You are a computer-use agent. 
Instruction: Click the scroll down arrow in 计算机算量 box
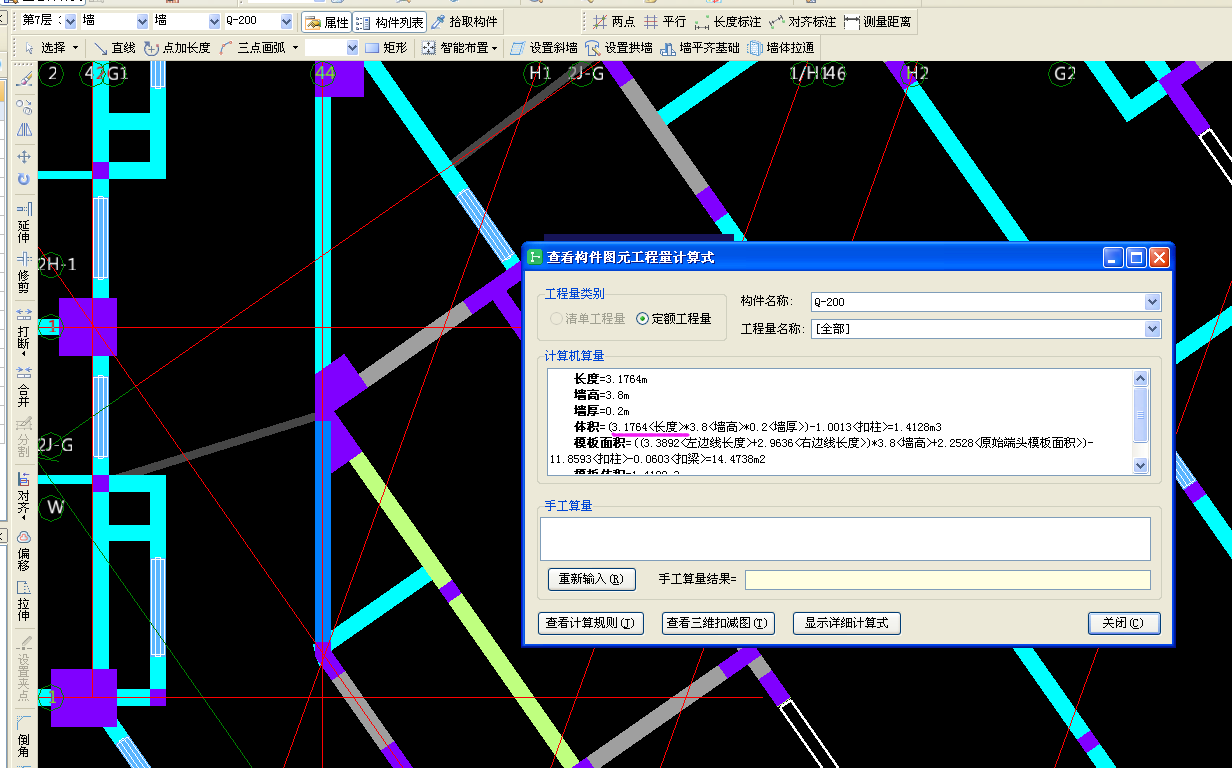tap(1141, 465)
